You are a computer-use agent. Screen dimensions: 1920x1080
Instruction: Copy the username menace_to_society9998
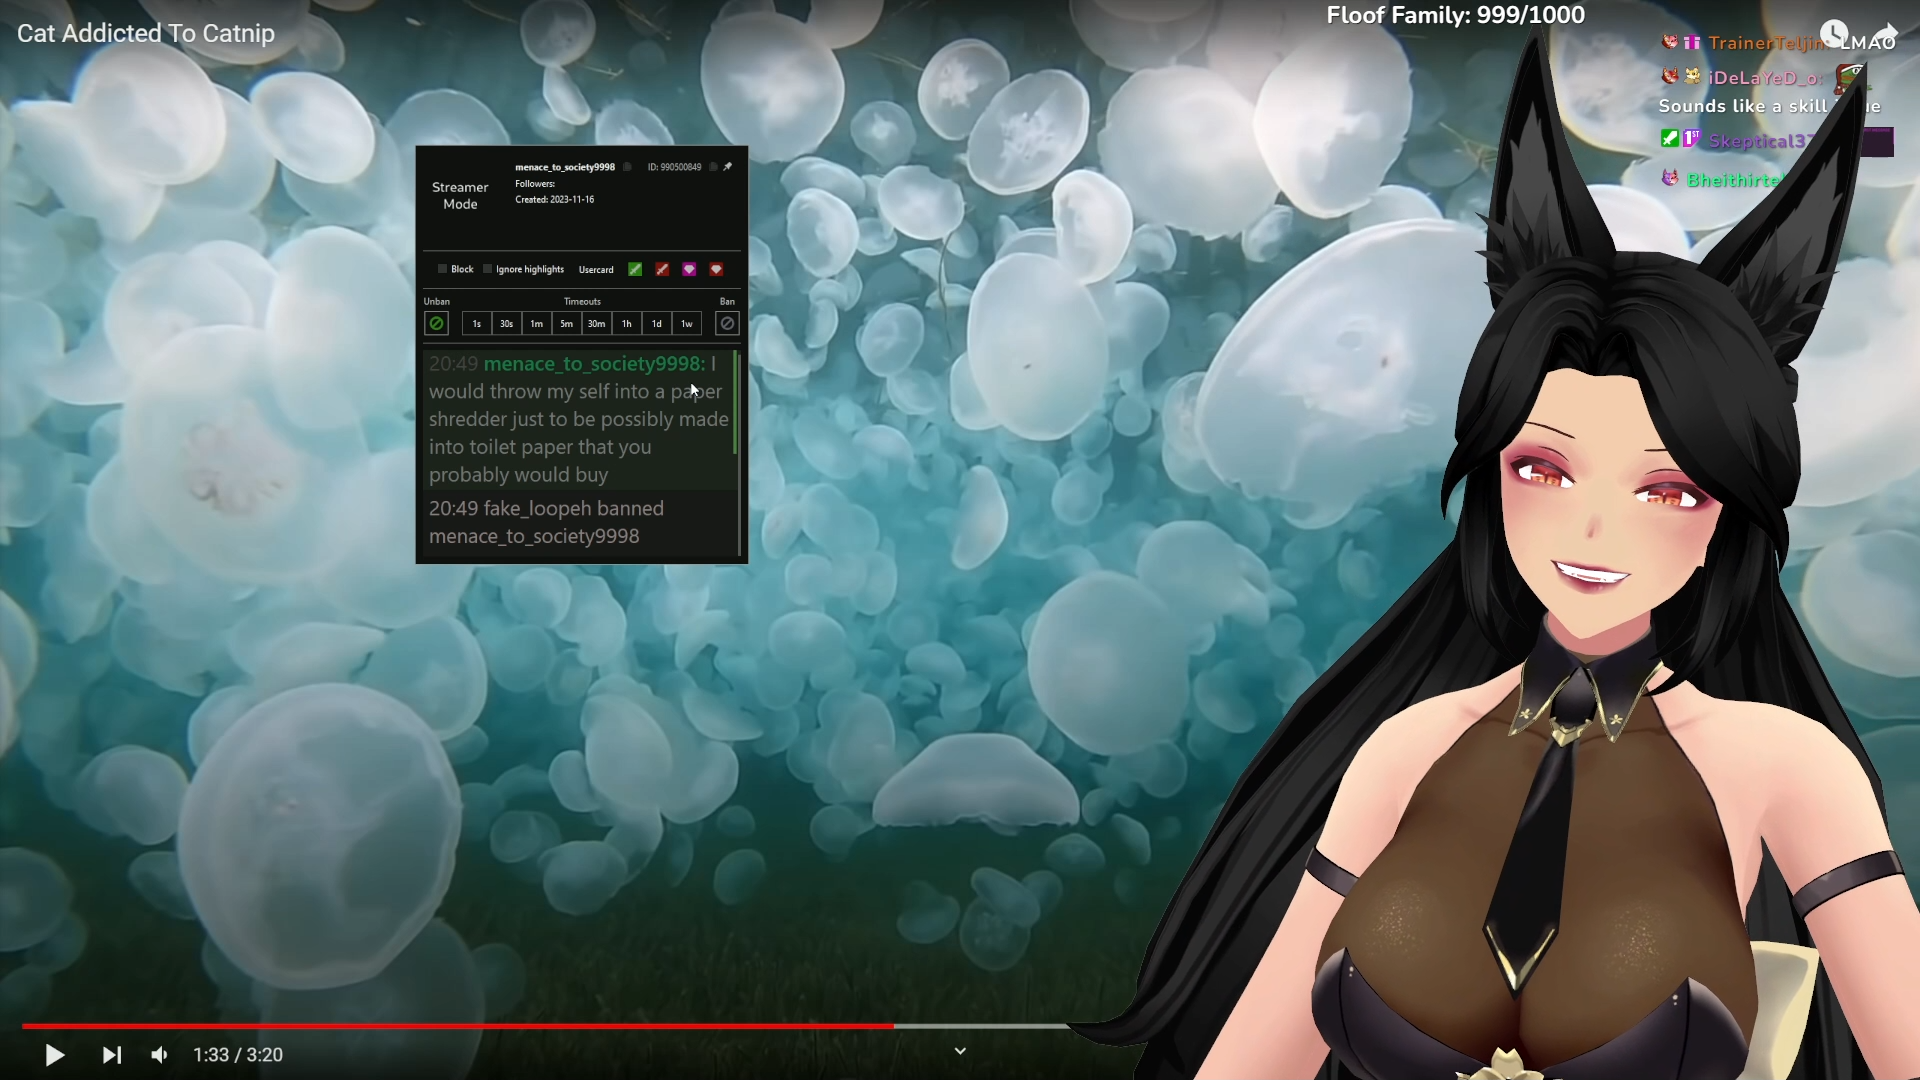[x=627, y=167]
